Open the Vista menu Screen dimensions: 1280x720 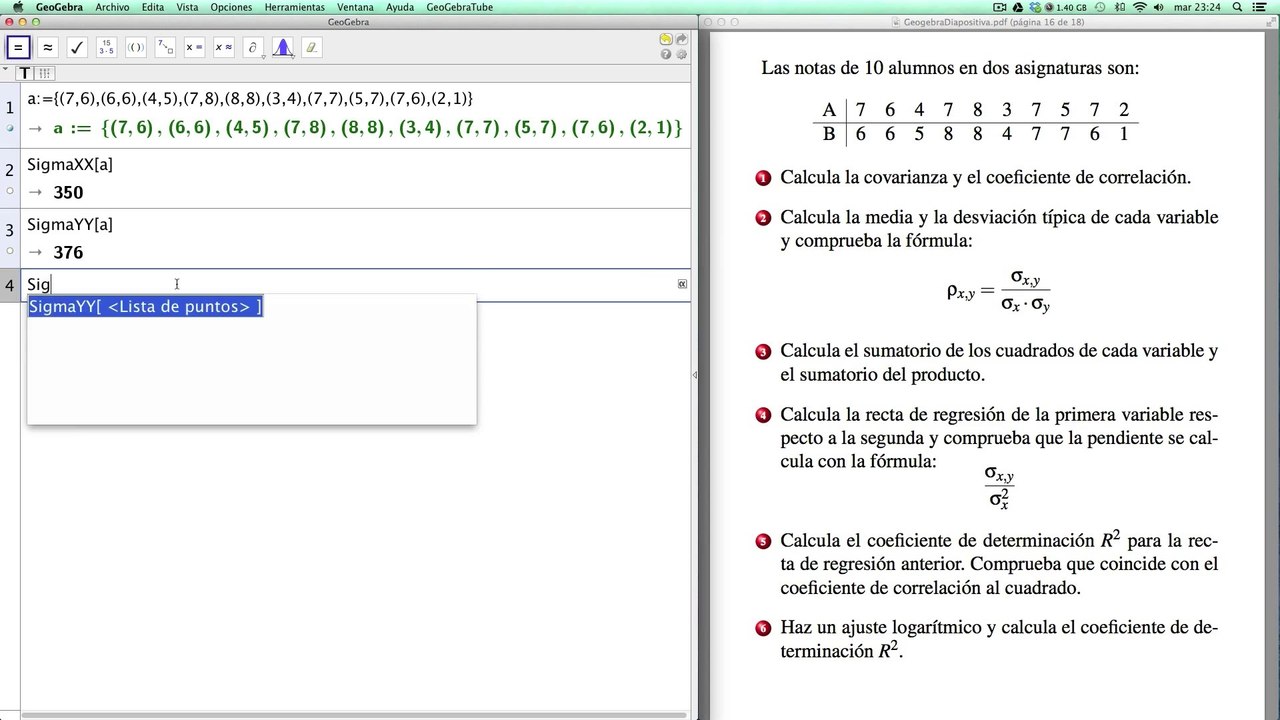[x=187, y=7]
